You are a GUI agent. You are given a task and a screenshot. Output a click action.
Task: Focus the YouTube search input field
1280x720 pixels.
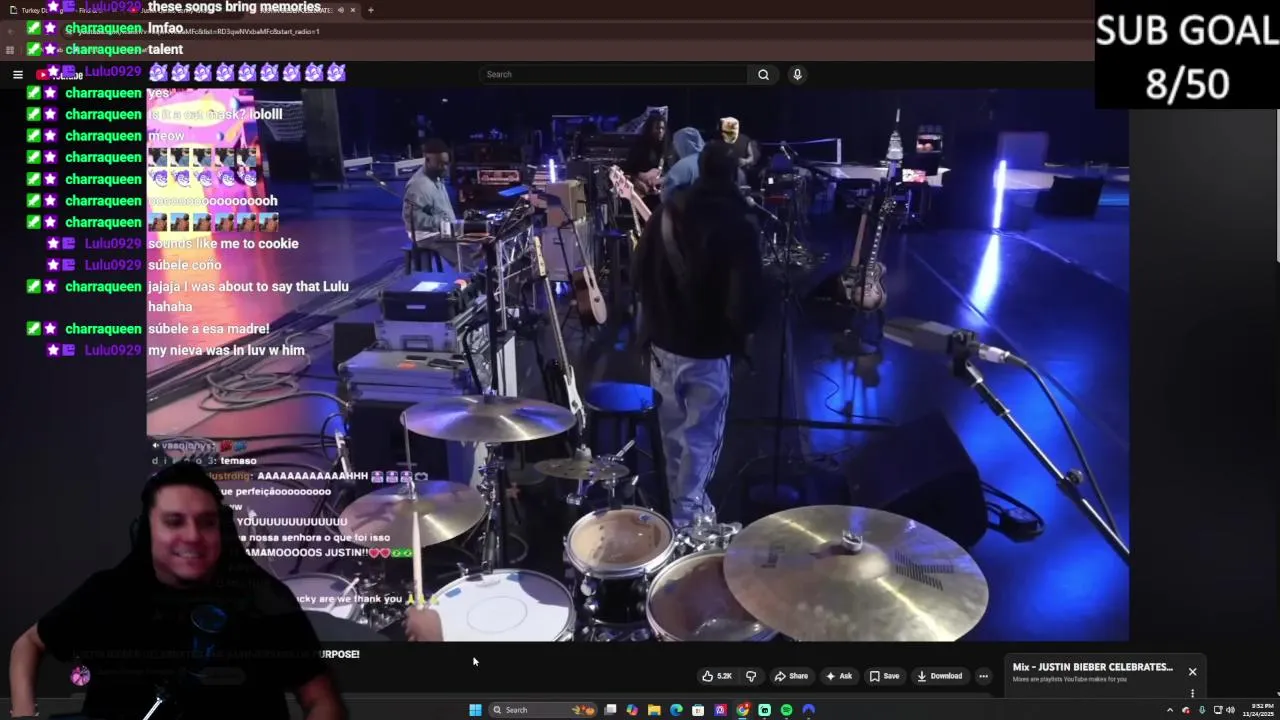(613, 74)
